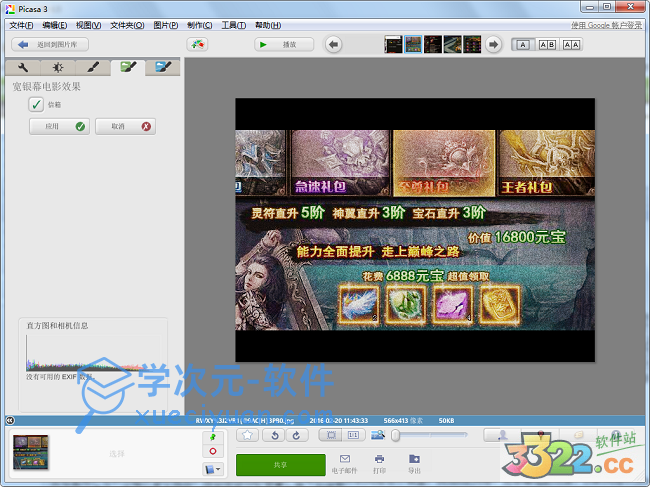The height and width of the screenshot is (487, 650).
Task: Click the people panel icon button
Action: 502,435
